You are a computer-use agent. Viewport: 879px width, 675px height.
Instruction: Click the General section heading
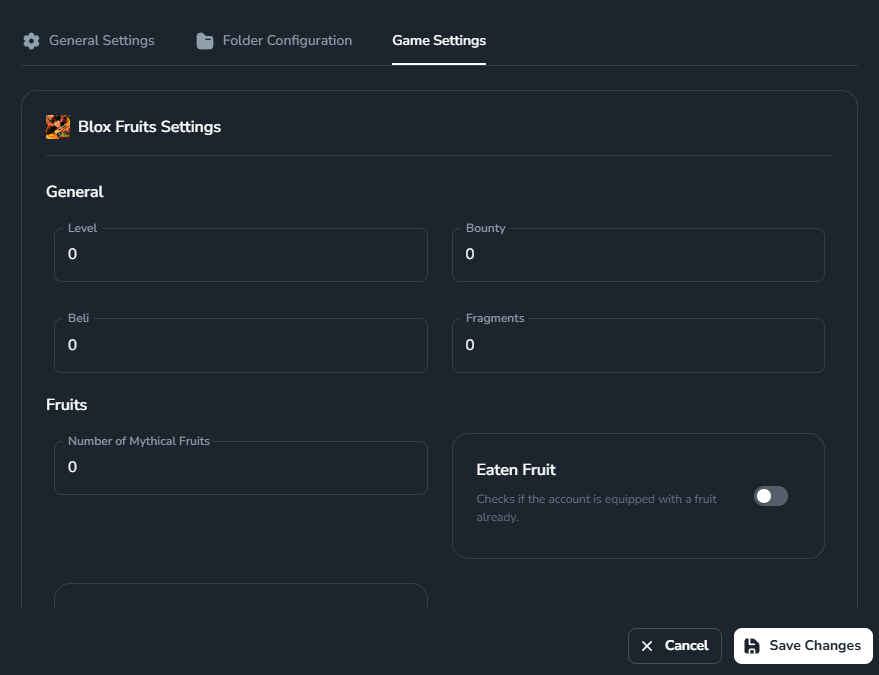pos(74,191)
